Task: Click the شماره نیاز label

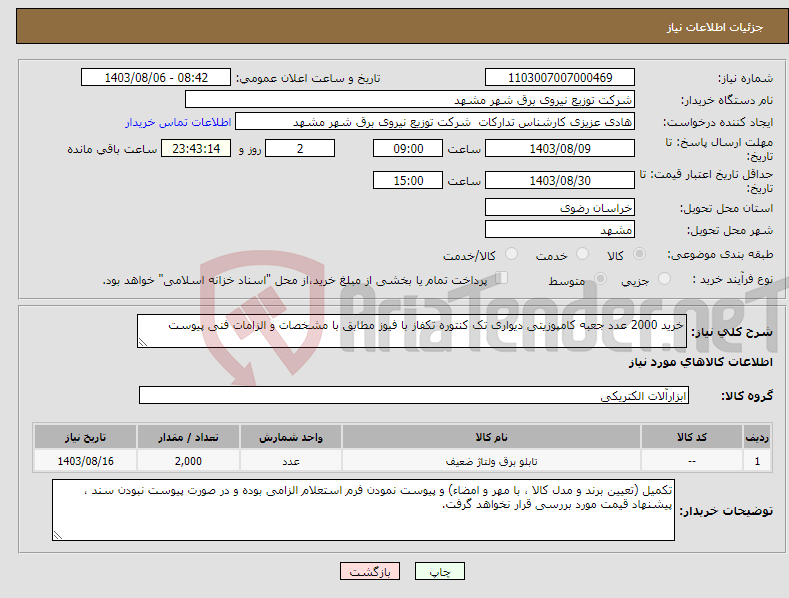Action: click(x=745, y=79)
